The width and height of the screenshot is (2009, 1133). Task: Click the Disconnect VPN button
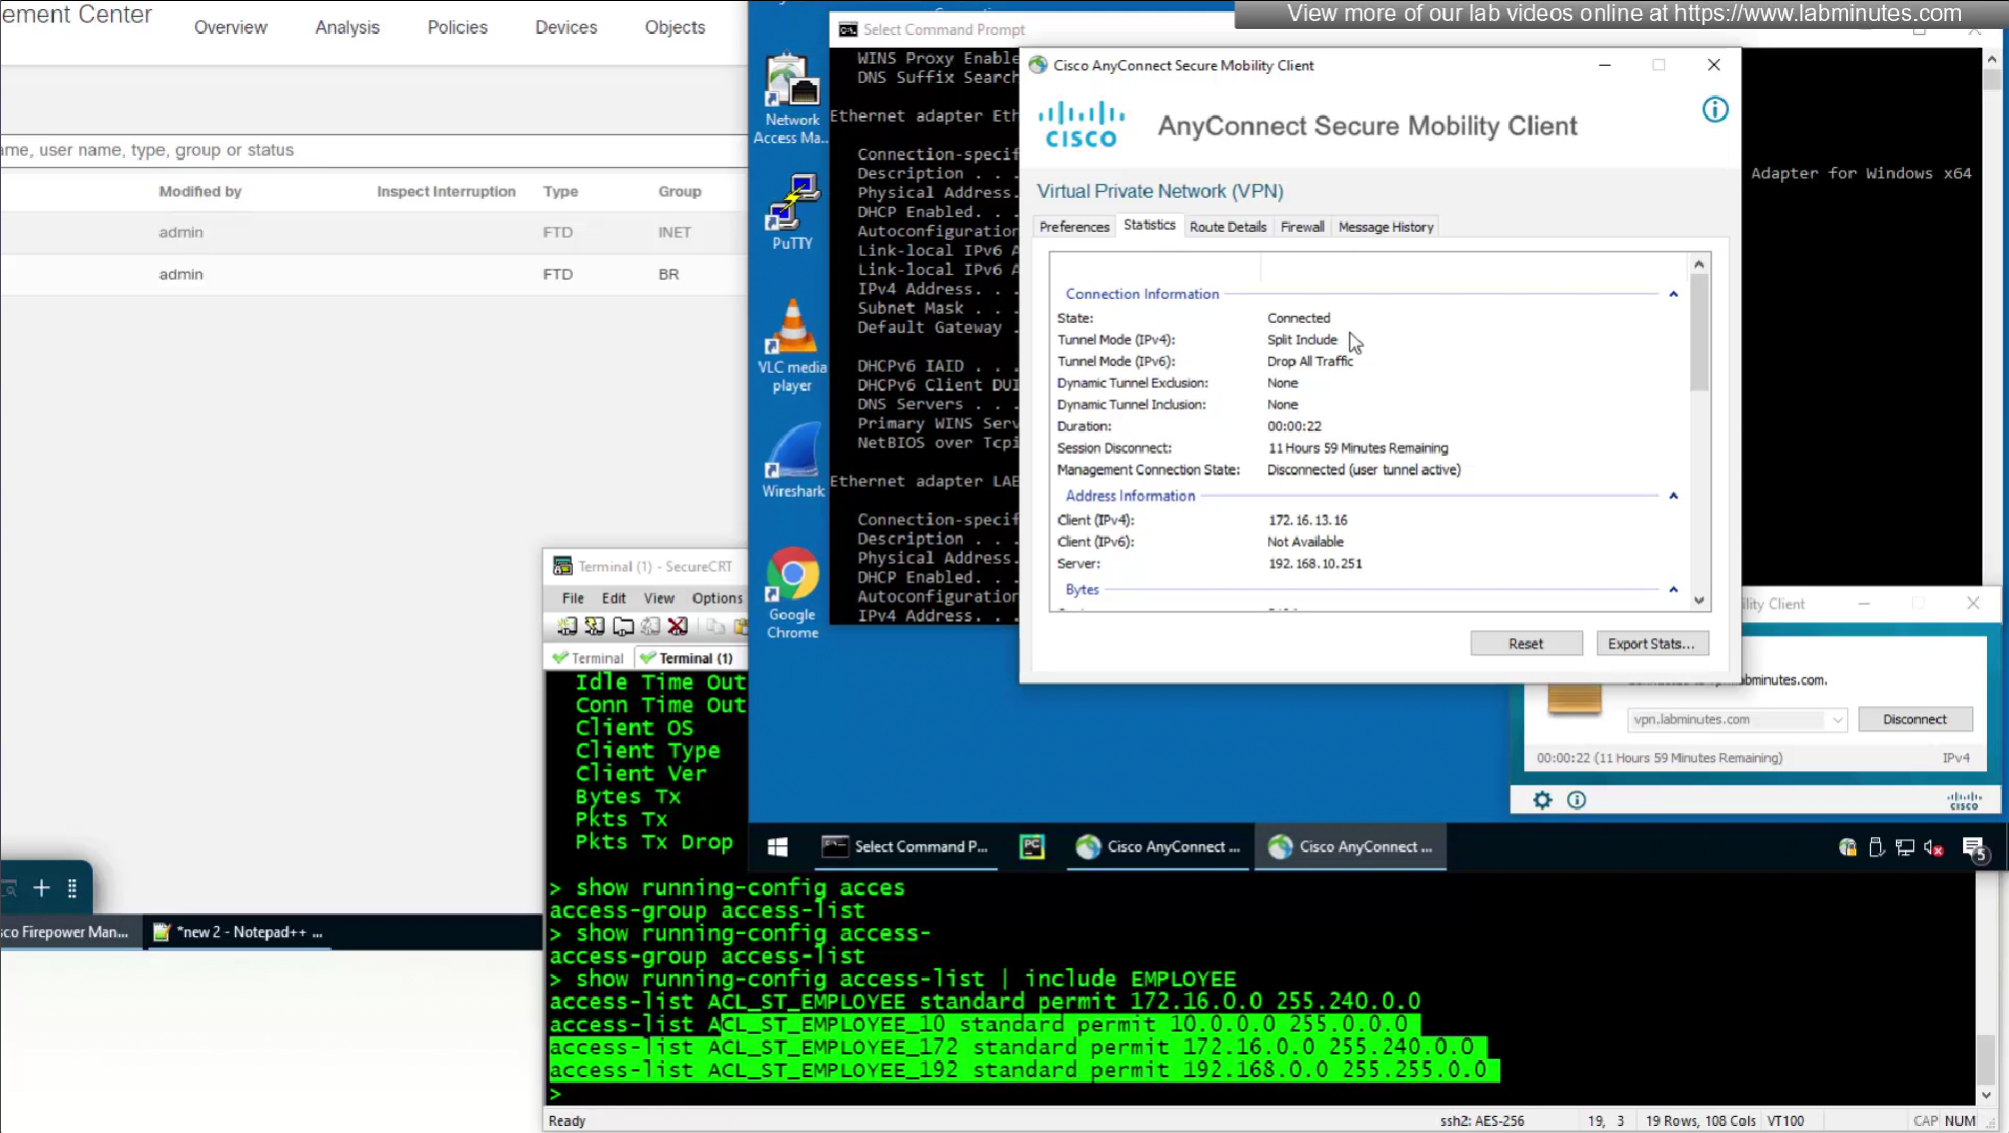(1914, 720)
